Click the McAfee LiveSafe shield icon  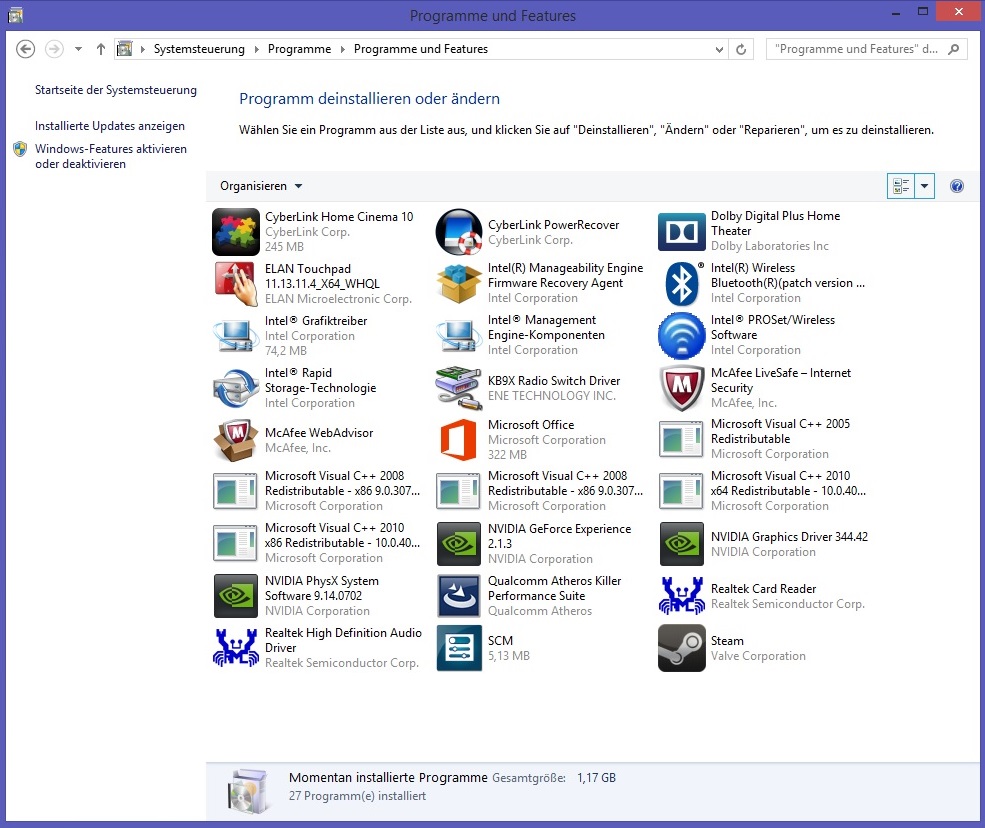tap(682, 388)
